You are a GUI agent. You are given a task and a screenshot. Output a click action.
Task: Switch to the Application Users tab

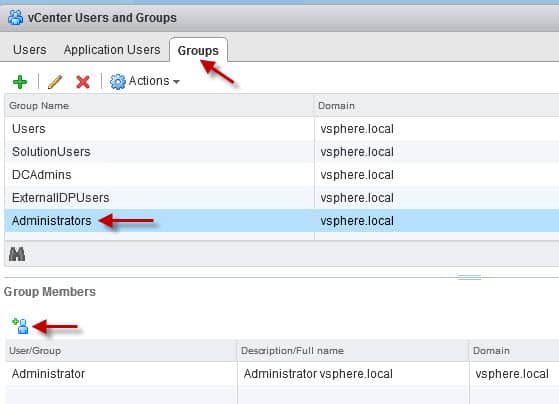pos(112,50)
